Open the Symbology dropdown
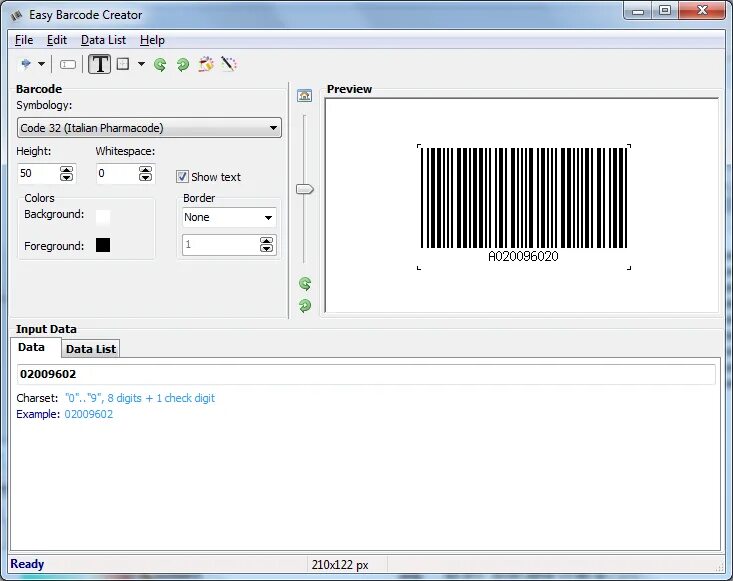 pyautogui.click(x=149, y=128)
